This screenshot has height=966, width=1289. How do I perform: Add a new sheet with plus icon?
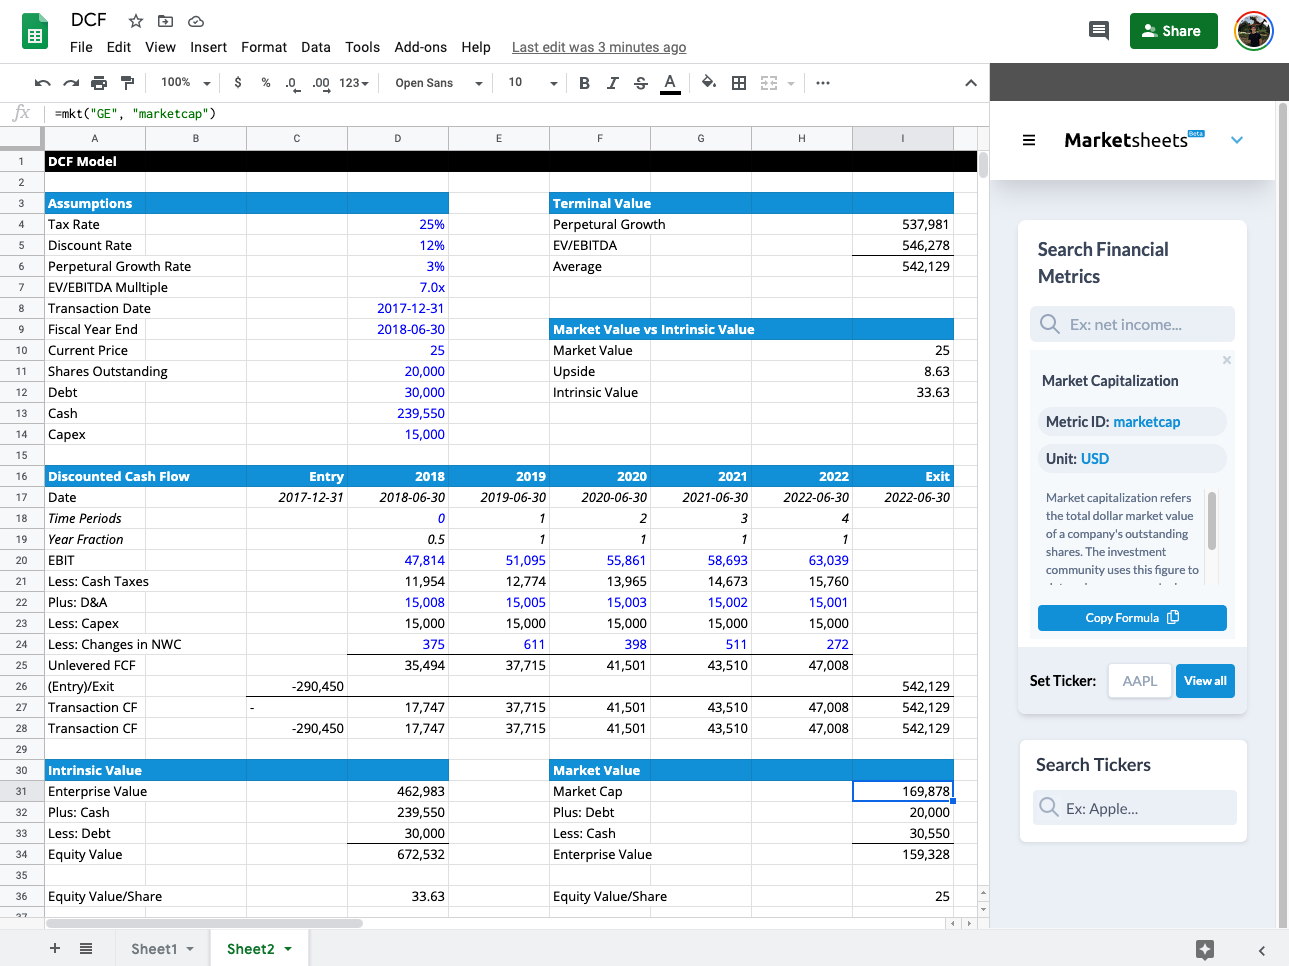(x=55, y=948)
